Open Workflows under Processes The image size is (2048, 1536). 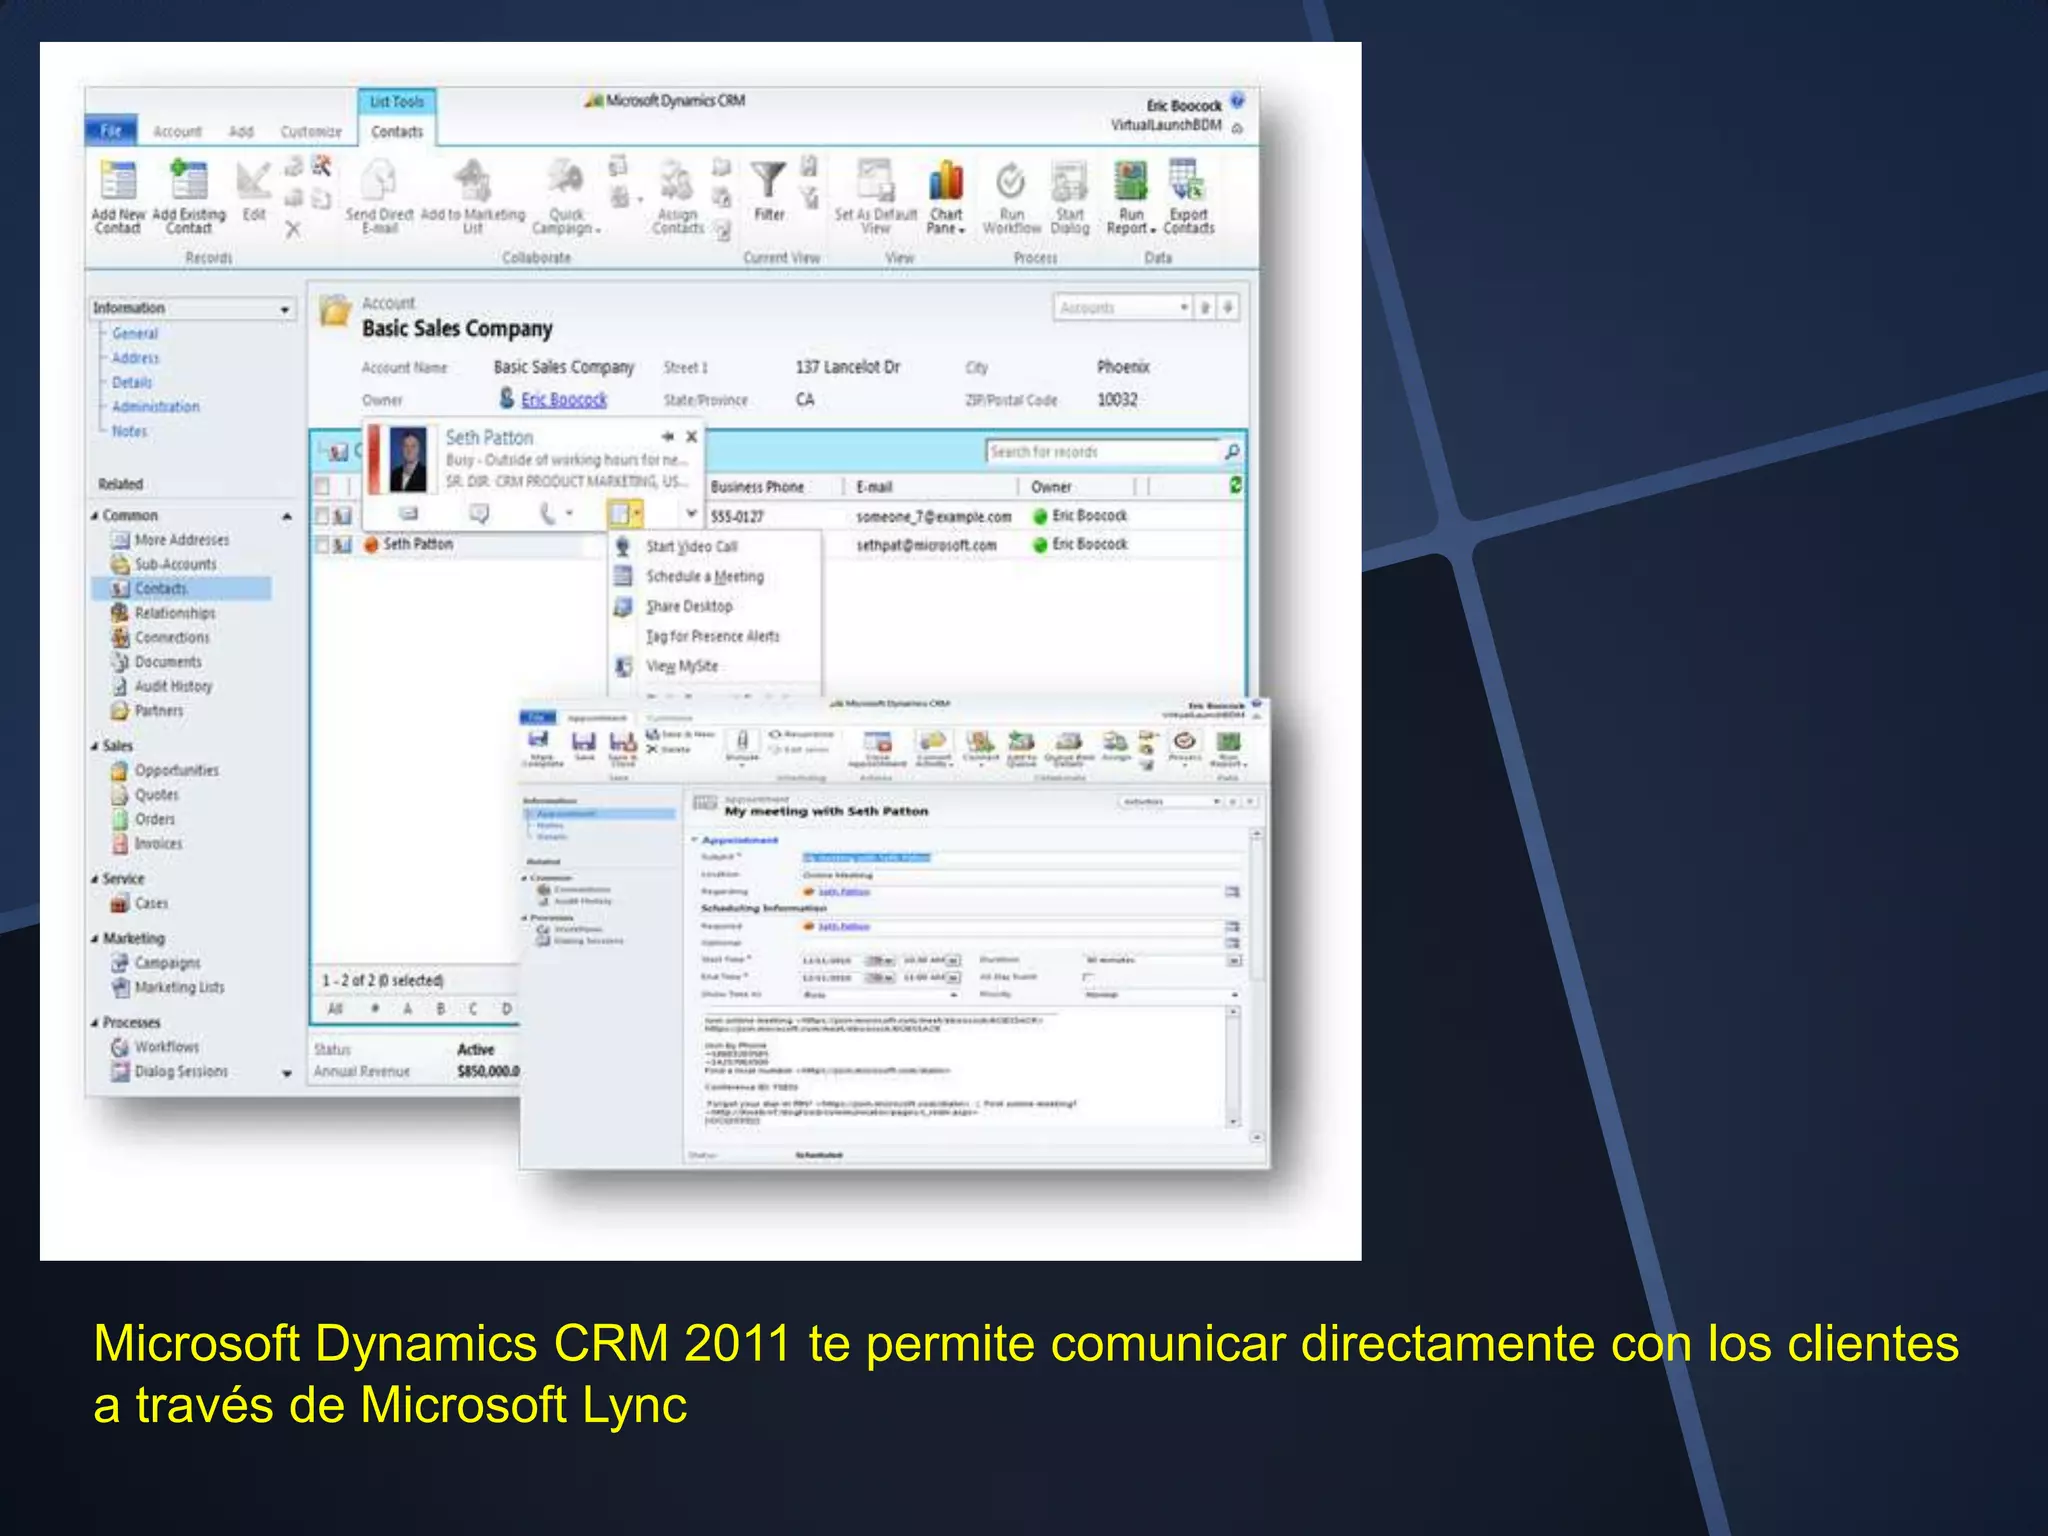point(166,1047)
